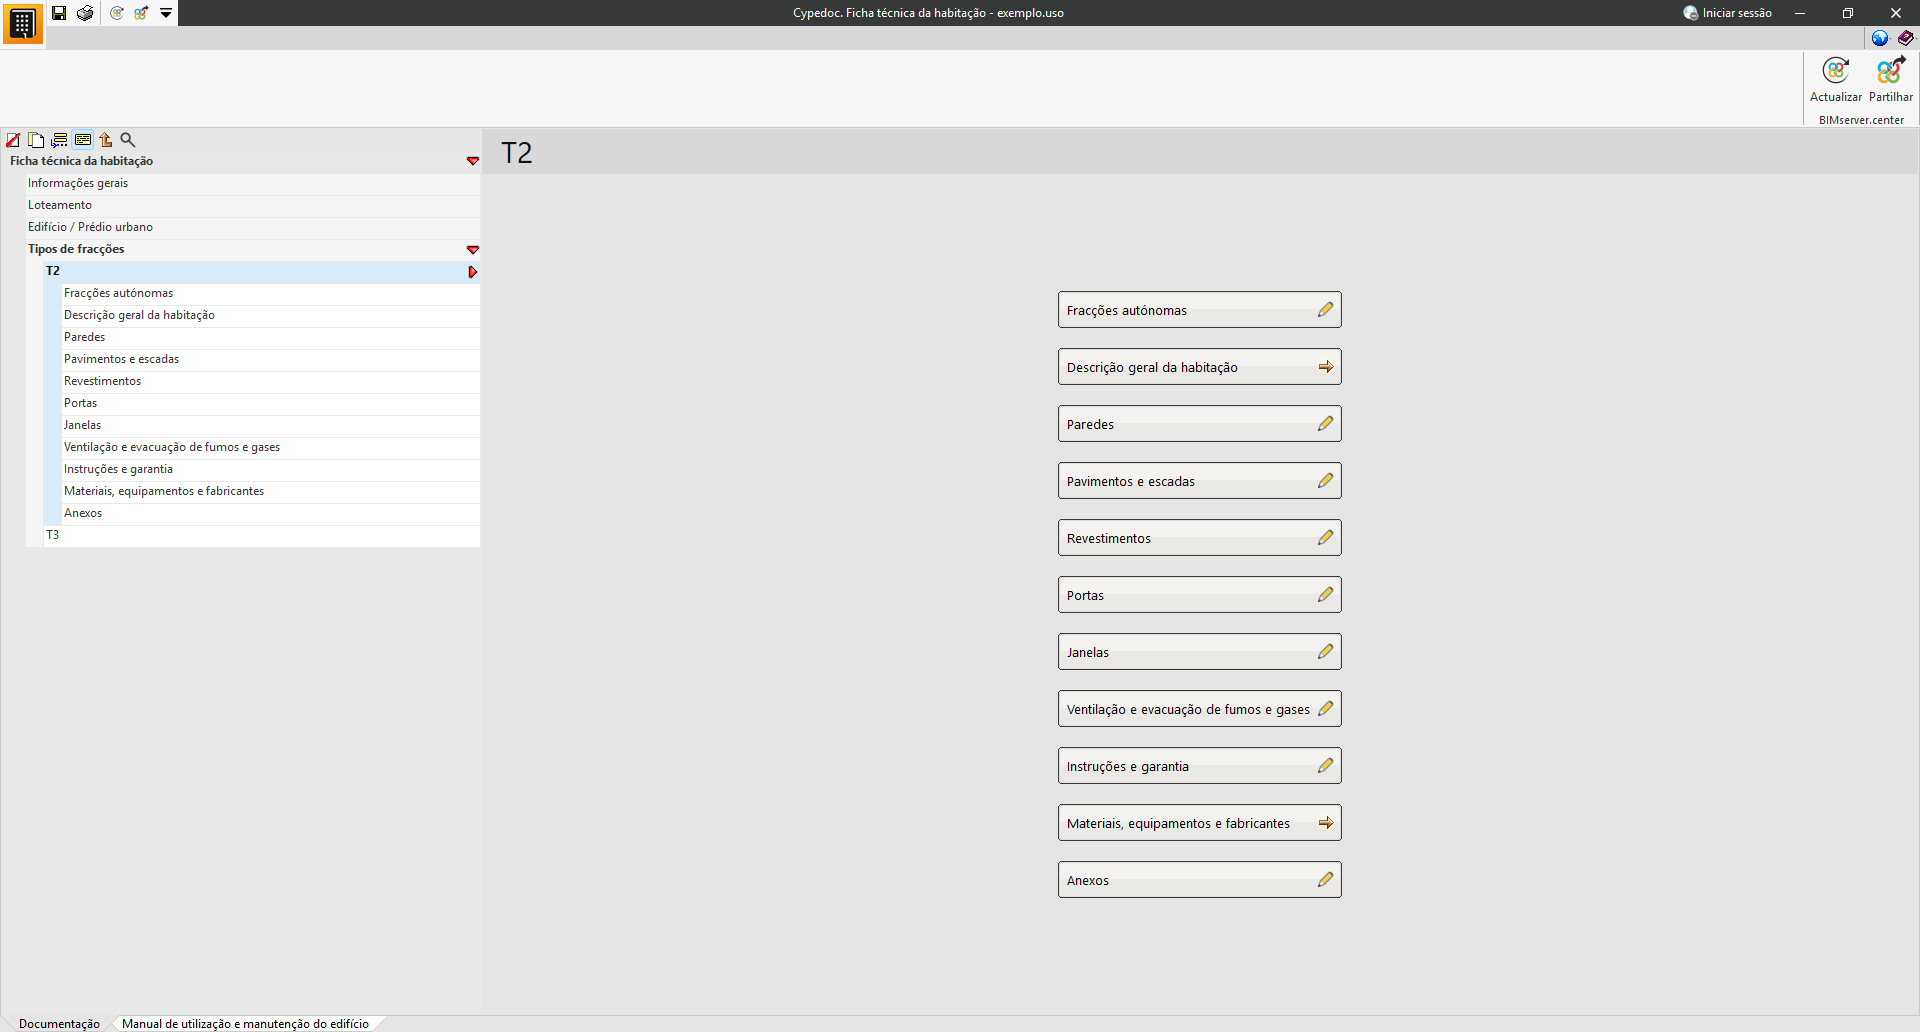Collapse the Ficha técnica da habitação tree node

click(x=473, y=161)
